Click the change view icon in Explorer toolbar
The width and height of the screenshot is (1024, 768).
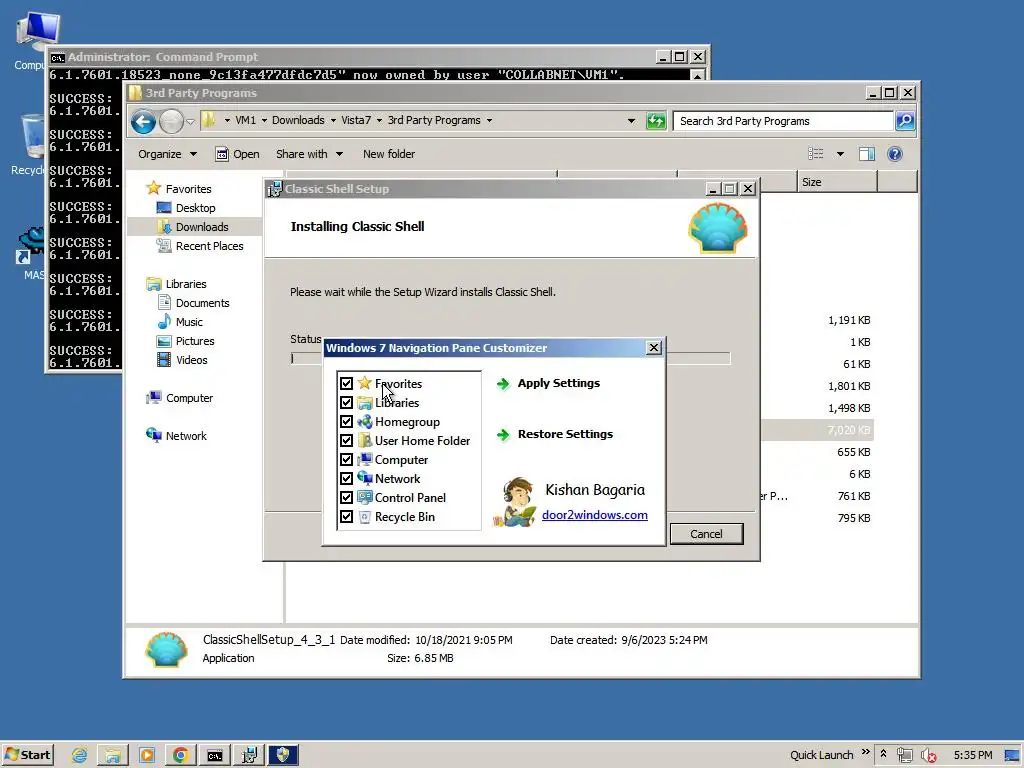pos(816,154)
